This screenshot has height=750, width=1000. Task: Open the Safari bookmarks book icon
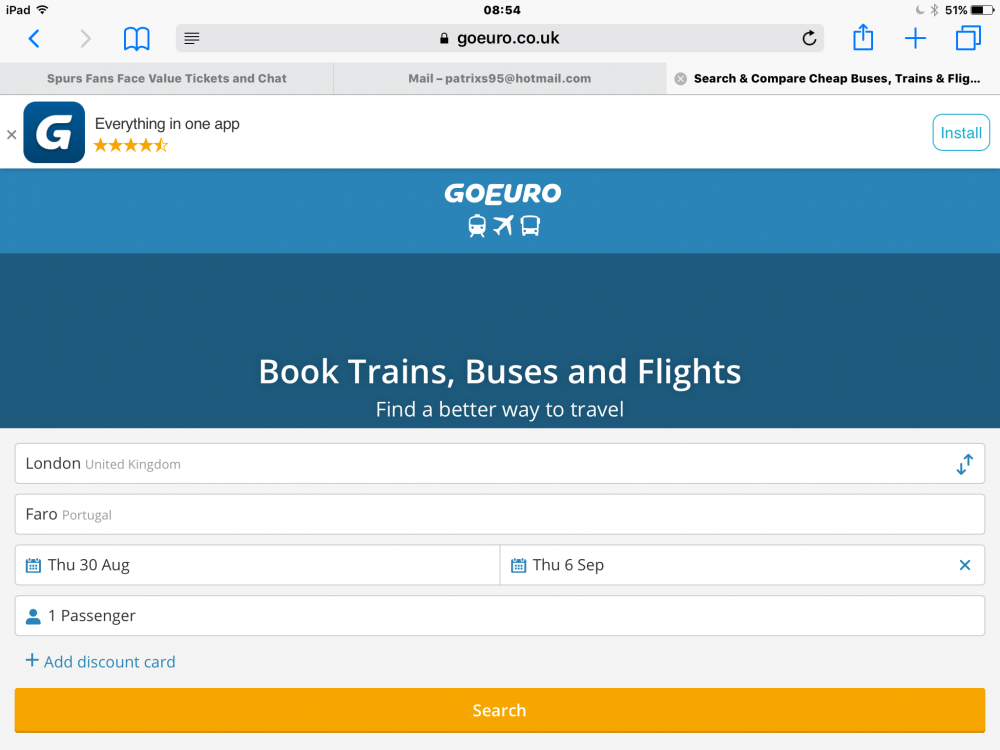coord(136,39)
